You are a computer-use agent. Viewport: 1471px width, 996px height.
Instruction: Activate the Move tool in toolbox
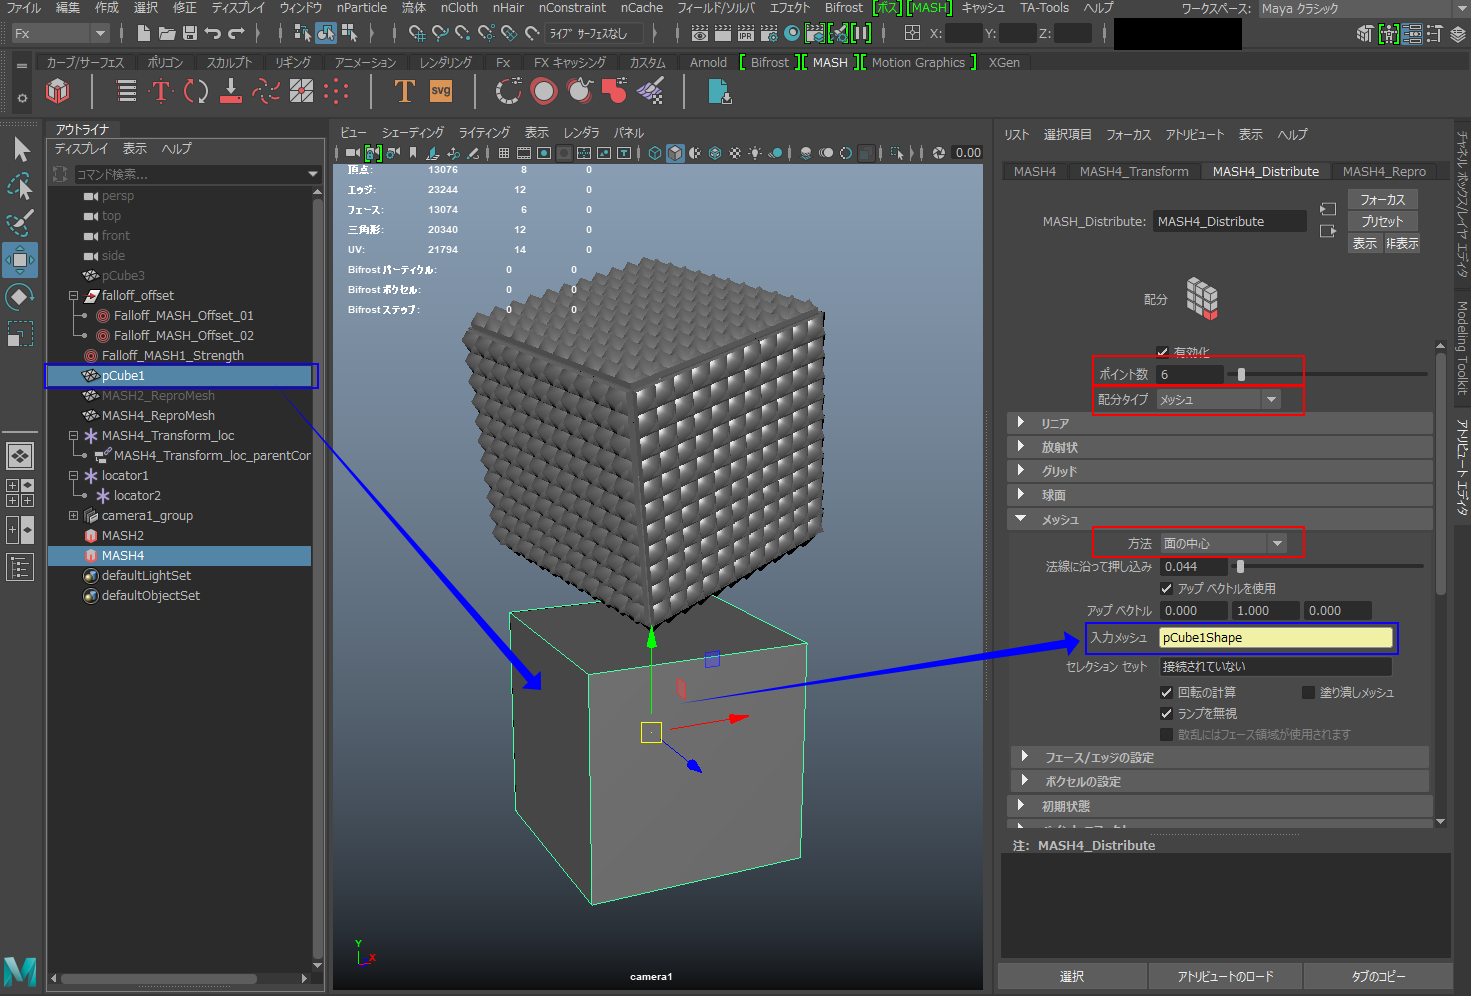20,260
